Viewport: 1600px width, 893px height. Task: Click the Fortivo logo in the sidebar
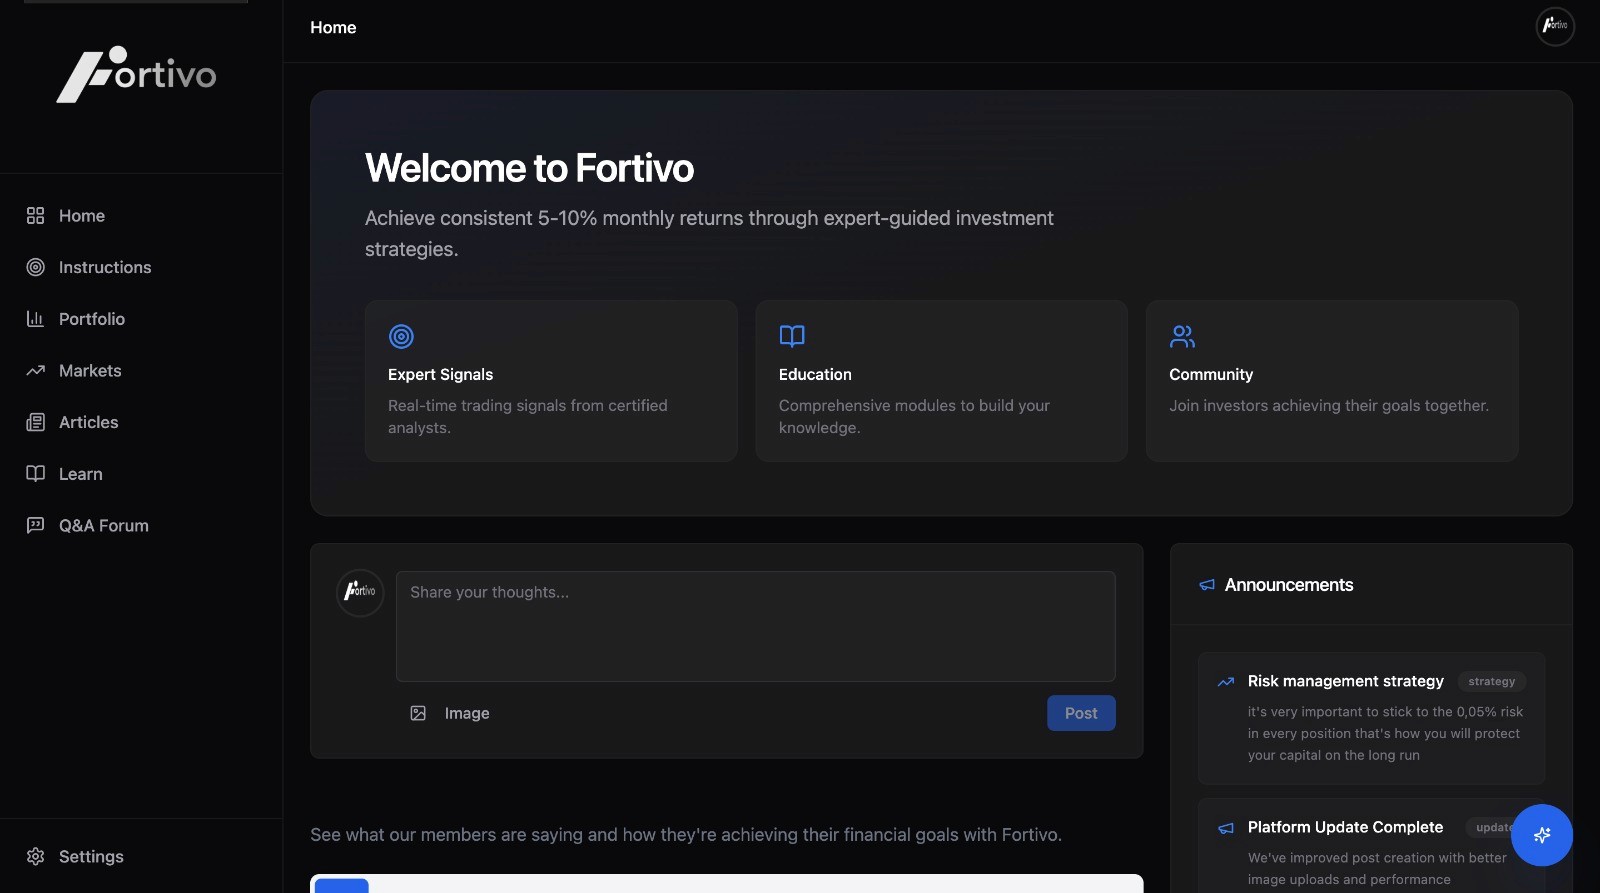[x=136, y=74]
